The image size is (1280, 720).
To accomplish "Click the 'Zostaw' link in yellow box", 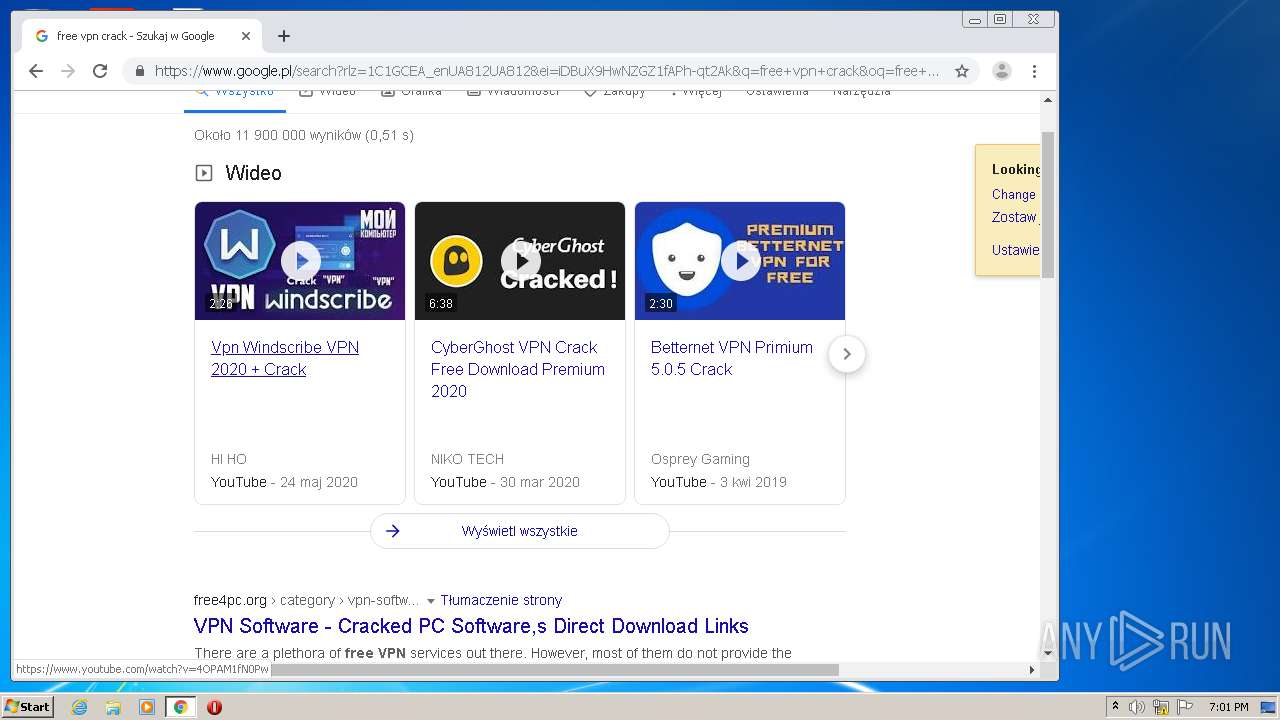I will (1015, 217).
